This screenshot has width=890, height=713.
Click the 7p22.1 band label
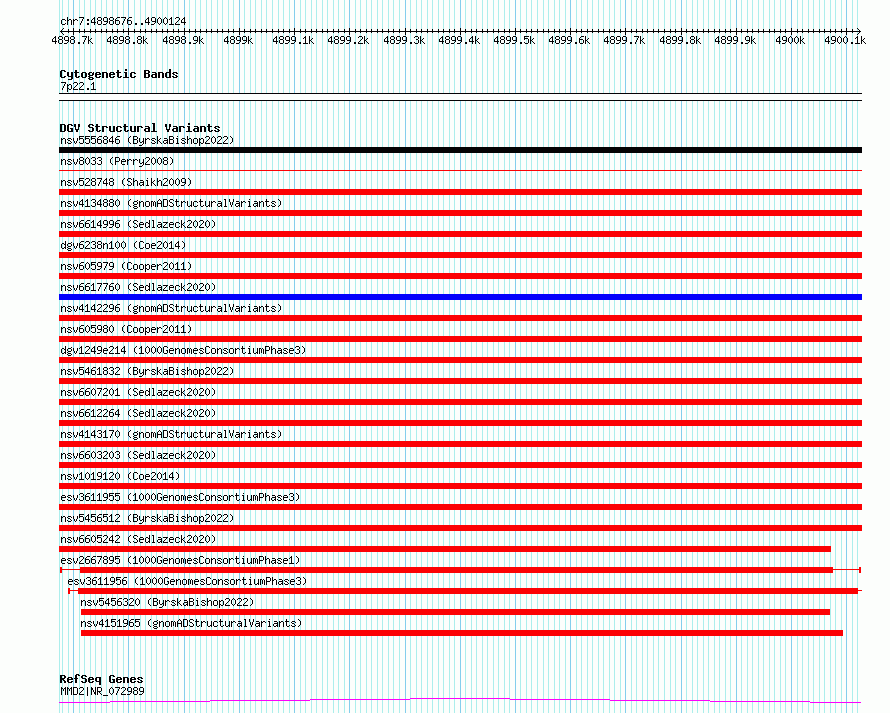(78, 86)
